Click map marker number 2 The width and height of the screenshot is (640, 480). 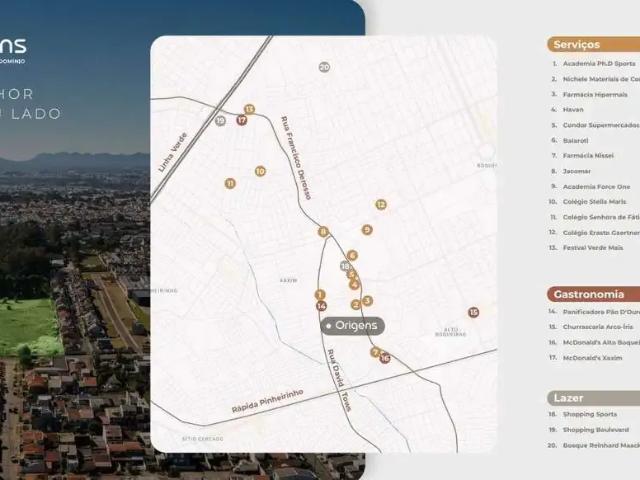[356, 304]
